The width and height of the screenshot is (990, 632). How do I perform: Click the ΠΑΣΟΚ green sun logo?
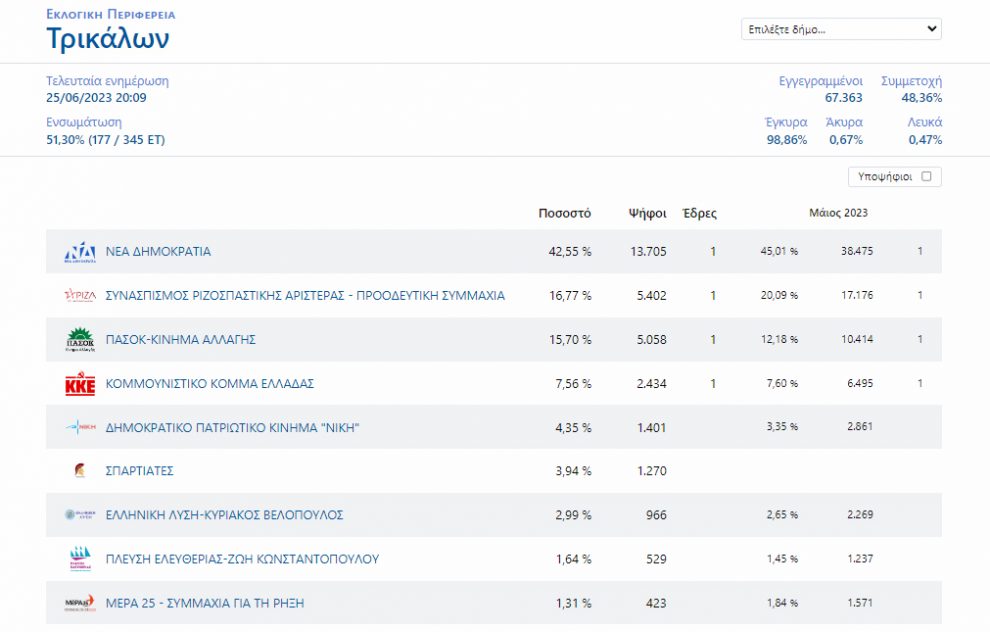tap(80, 340)
